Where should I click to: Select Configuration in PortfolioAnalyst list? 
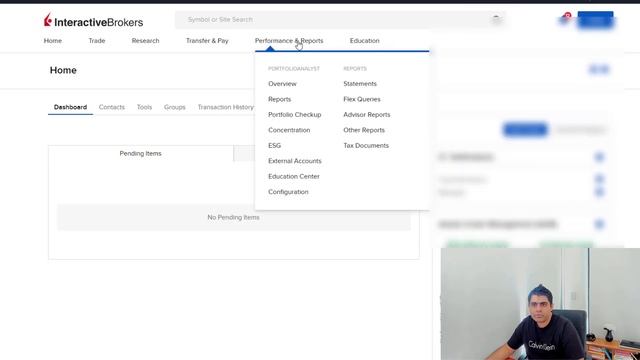[x=288, y=192]
